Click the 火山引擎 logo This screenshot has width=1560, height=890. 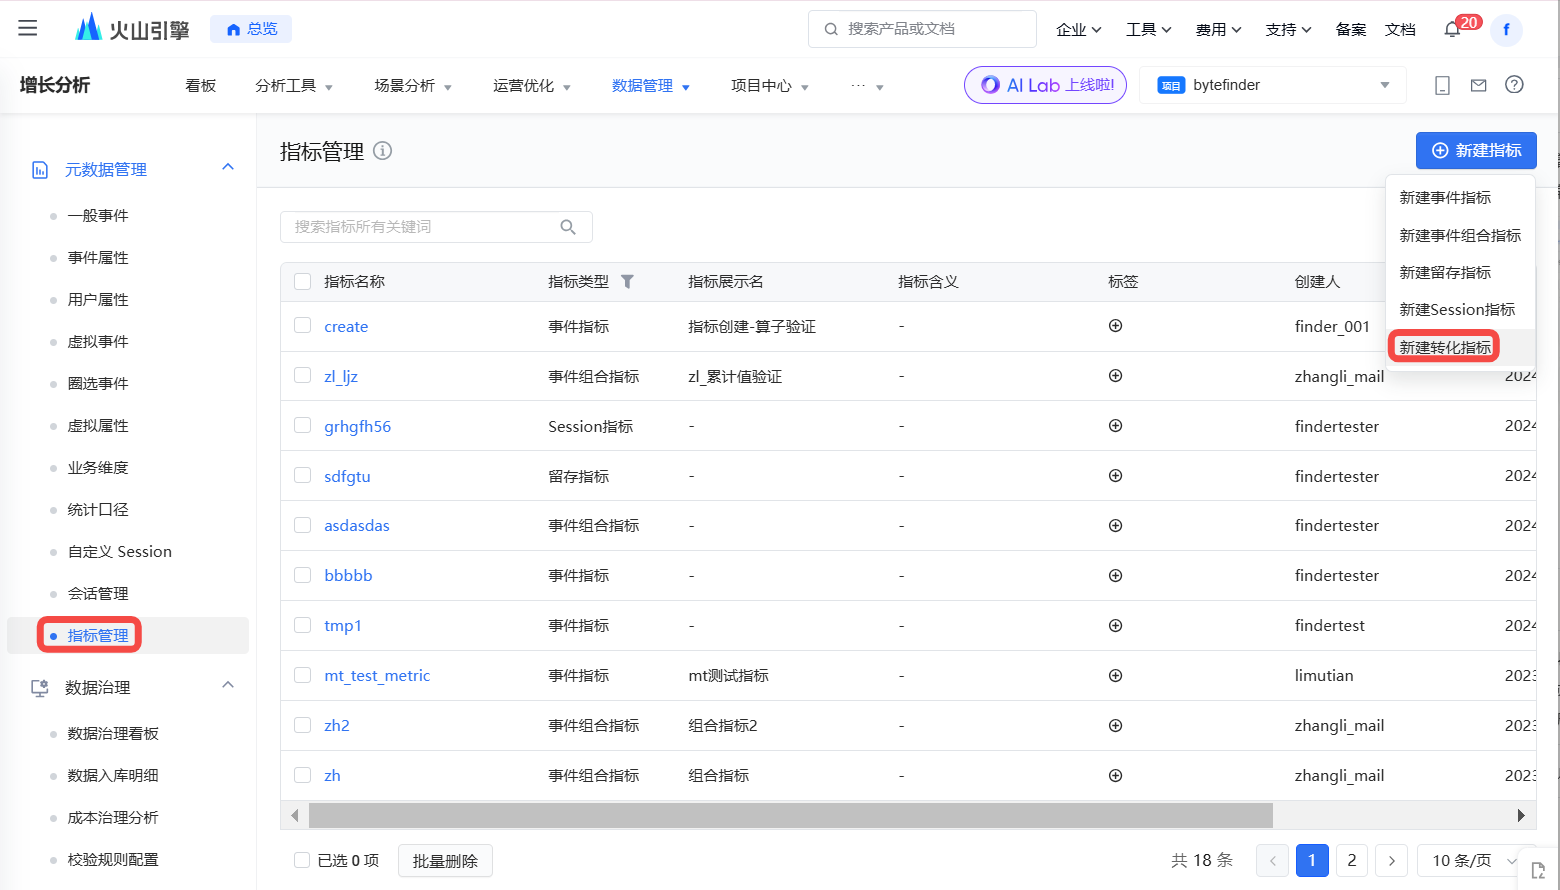coord(132,28)
